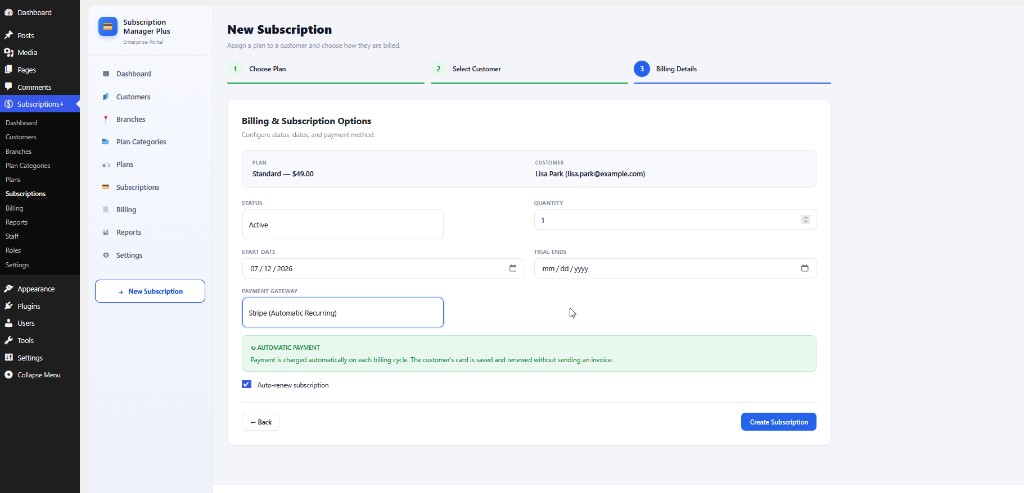Click the WordPress Dashboard speedometer icon
This screenshot has height=493, width=1024.
click(8, 12)
